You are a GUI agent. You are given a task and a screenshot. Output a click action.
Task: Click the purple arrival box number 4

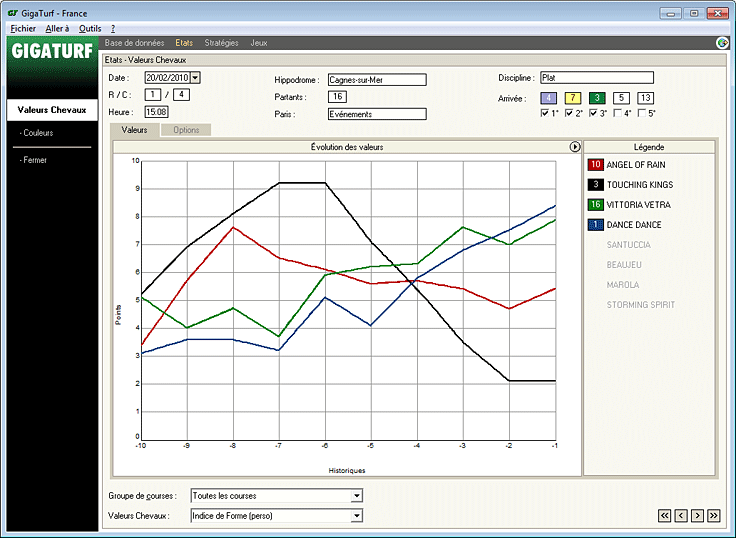549,98
